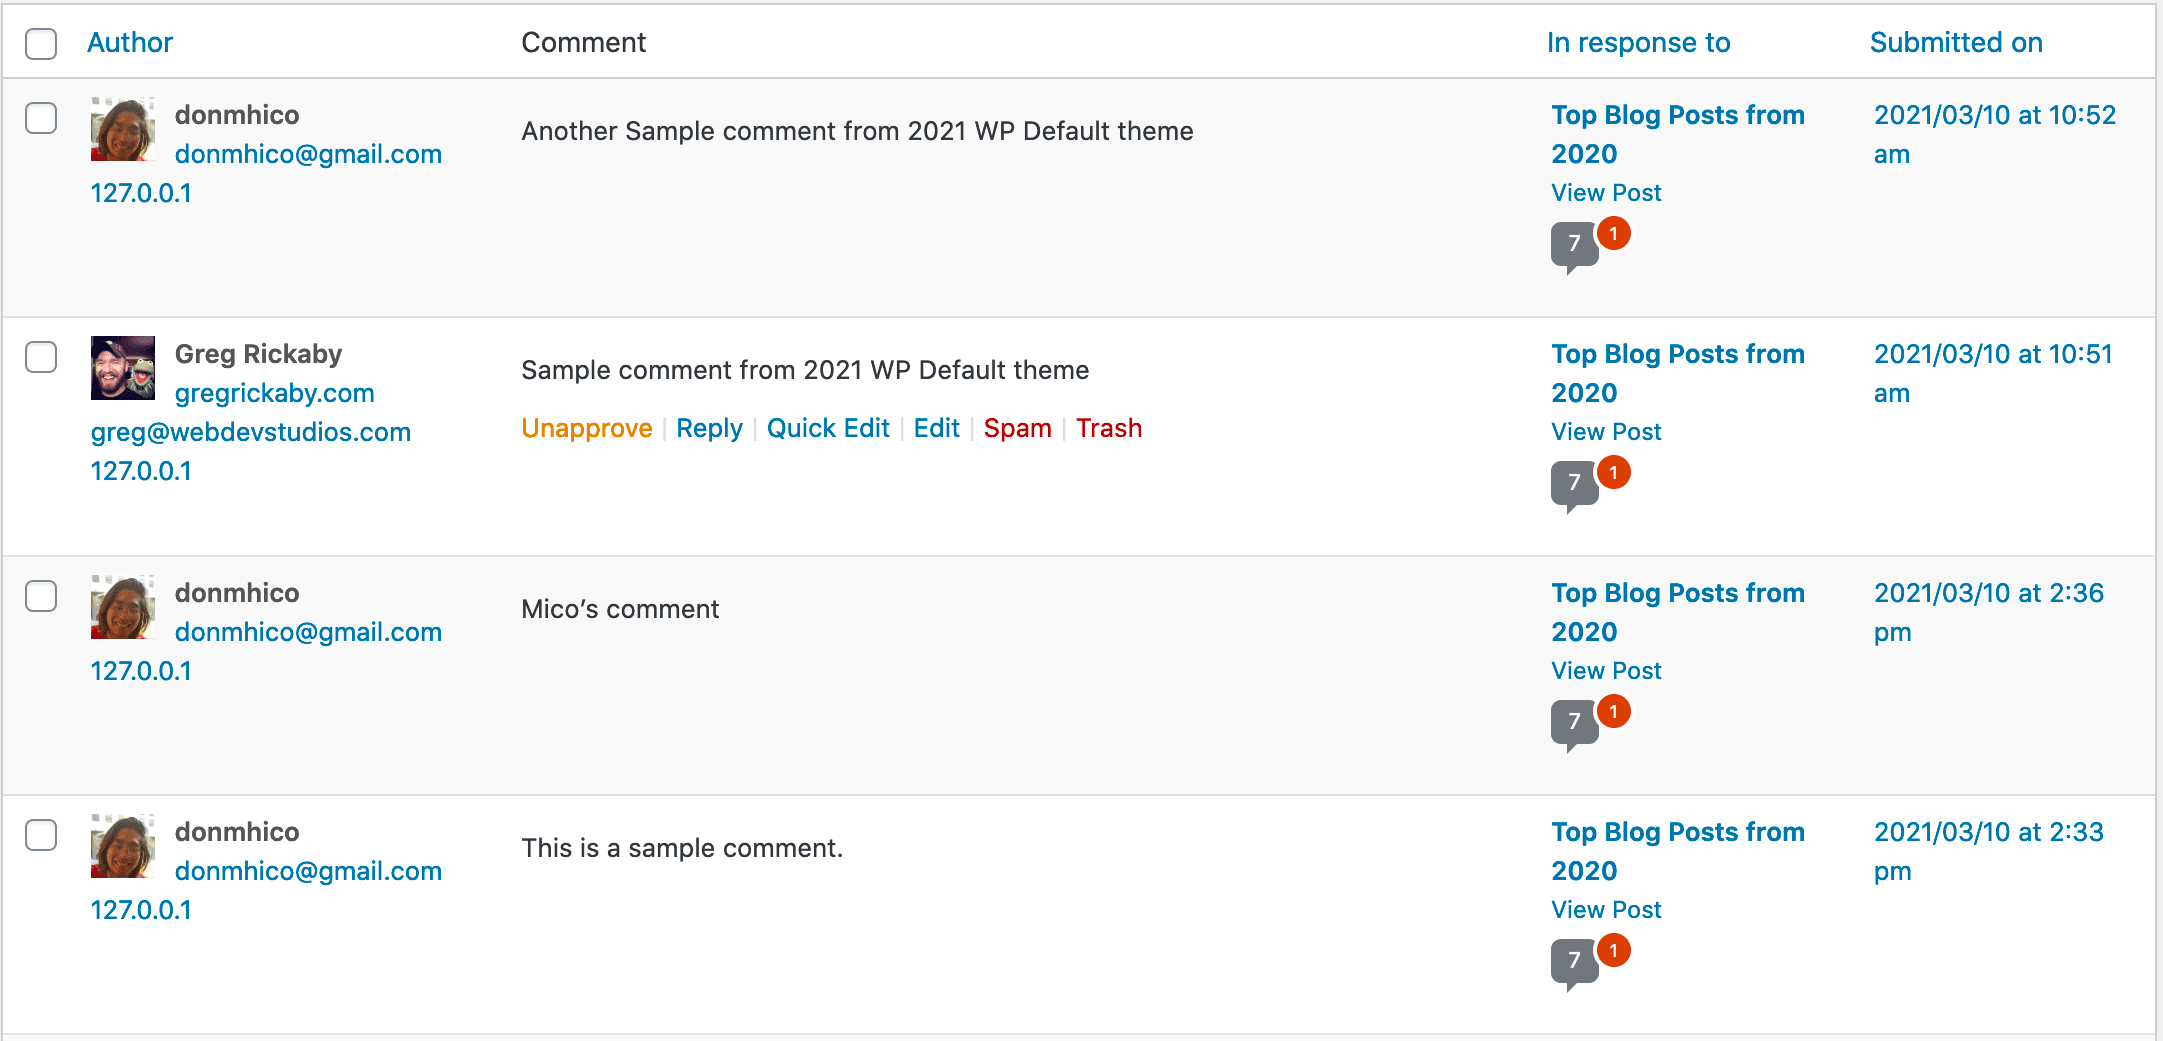2163x1041 pixels.
Task: Open Quick Edit for Greg's comment
Action: point(828,428)
